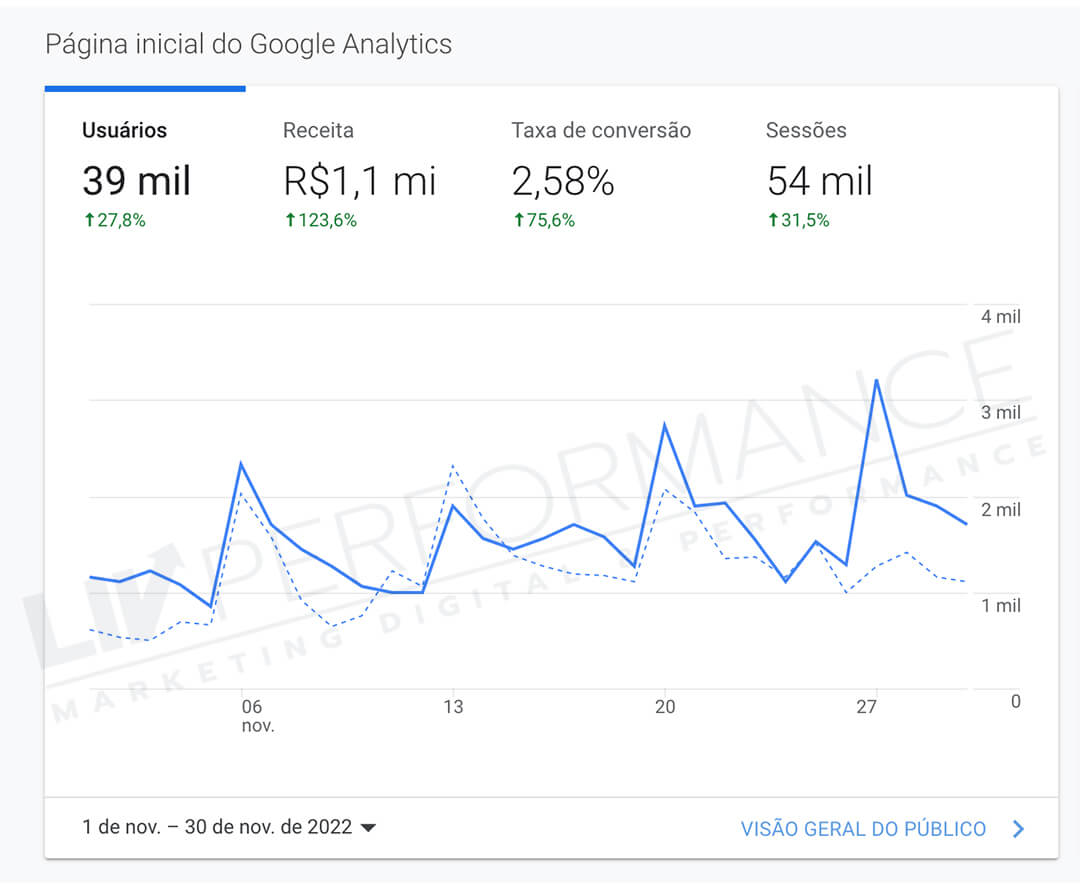Click the 39 mil users value

coord(136,182)
